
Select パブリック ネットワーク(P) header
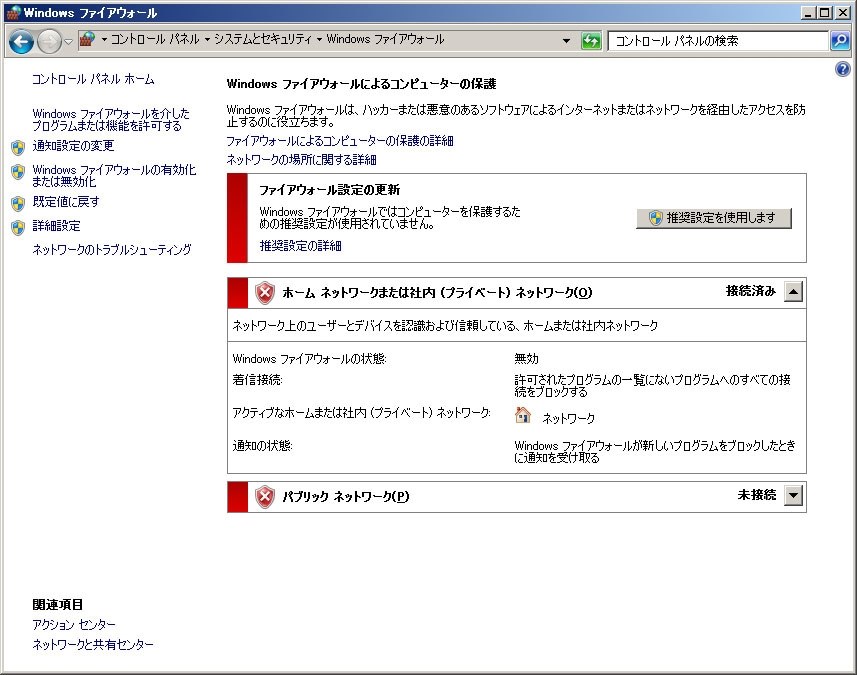point(345,496)
